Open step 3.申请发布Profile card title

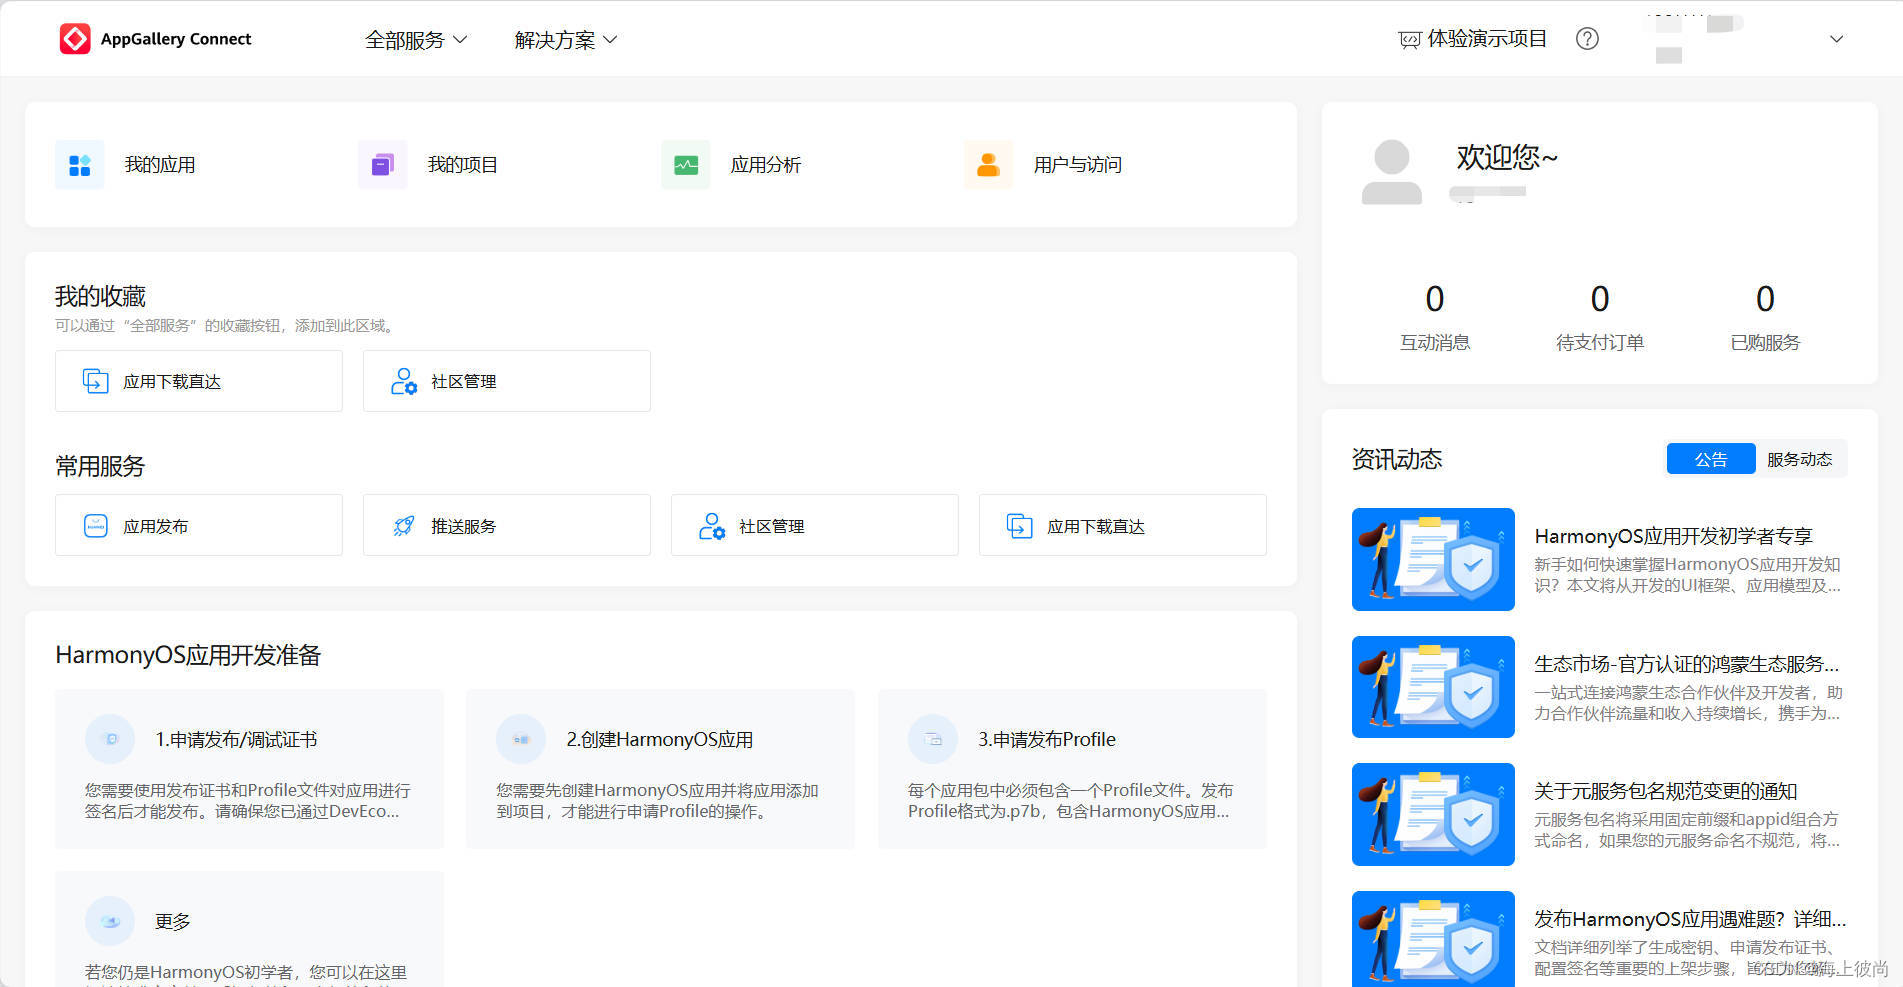[x=1047, y=739]
